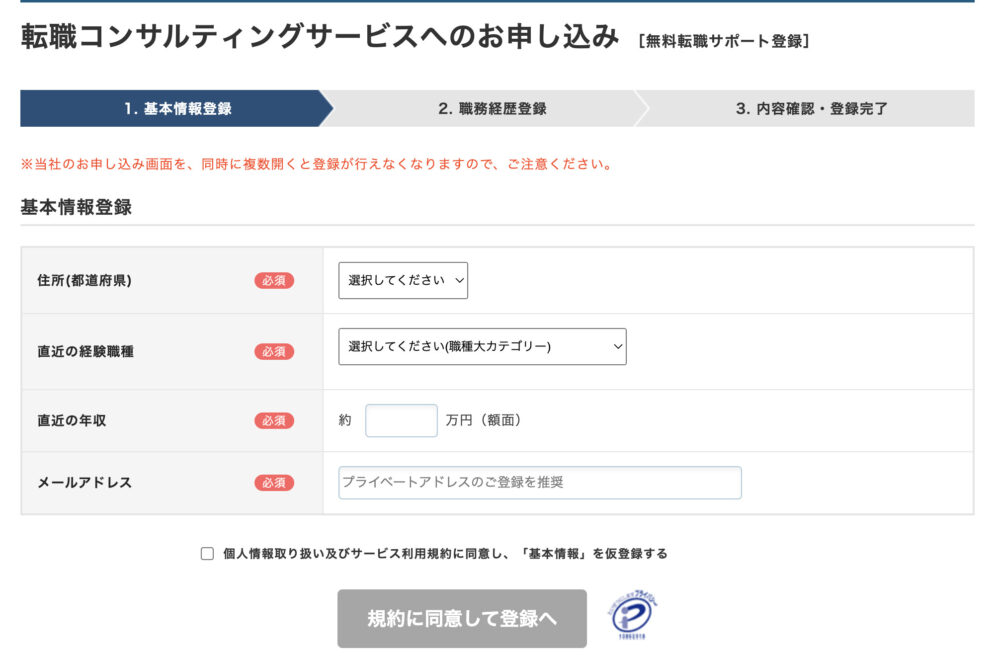Click the 必須 badge beside 直近の経験職種
This screenshot has width=1000, height=656.
(x=274, y=351)
